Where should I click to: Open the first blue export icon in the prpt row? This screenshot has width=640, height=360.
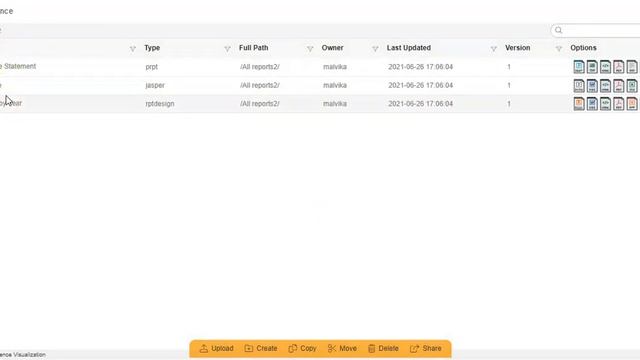pos(579,67)
